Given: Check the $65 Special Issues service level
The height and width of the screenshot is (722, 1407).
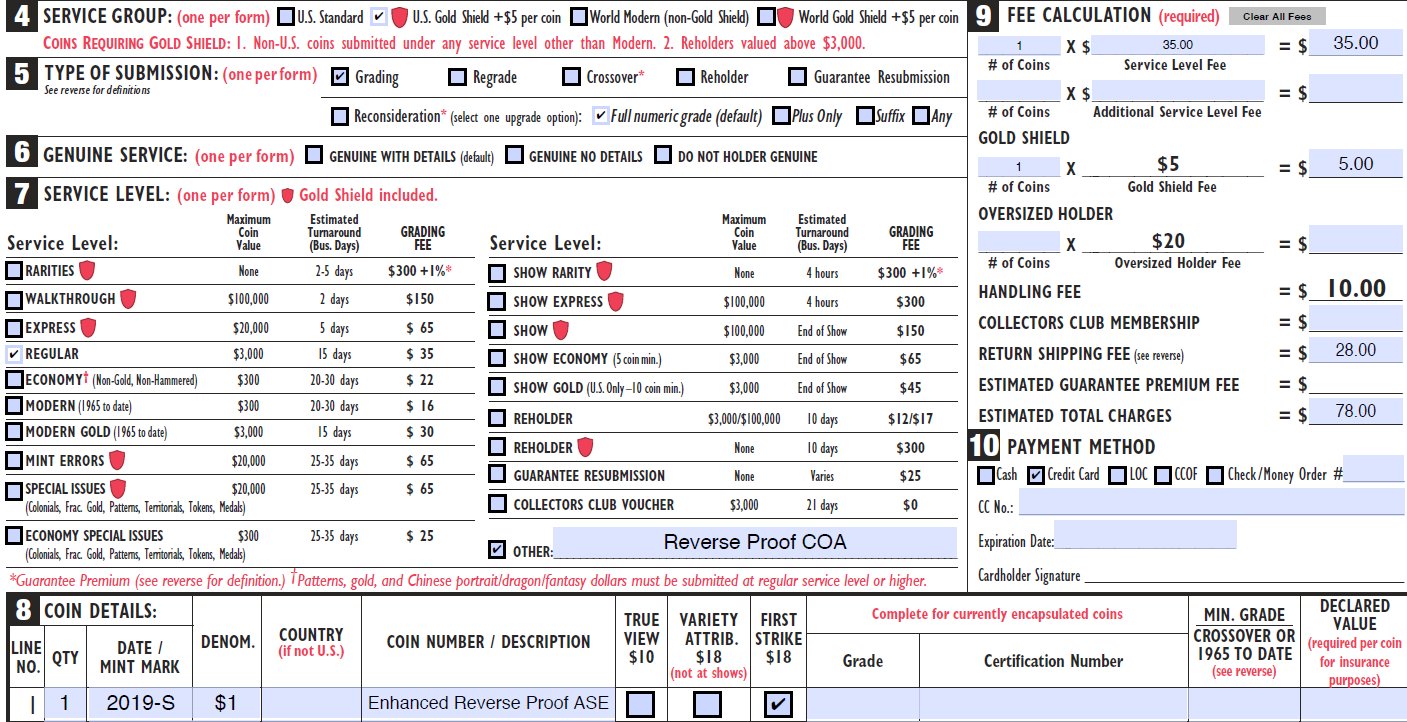Looking at the screenshot, I should click(14, 491).
